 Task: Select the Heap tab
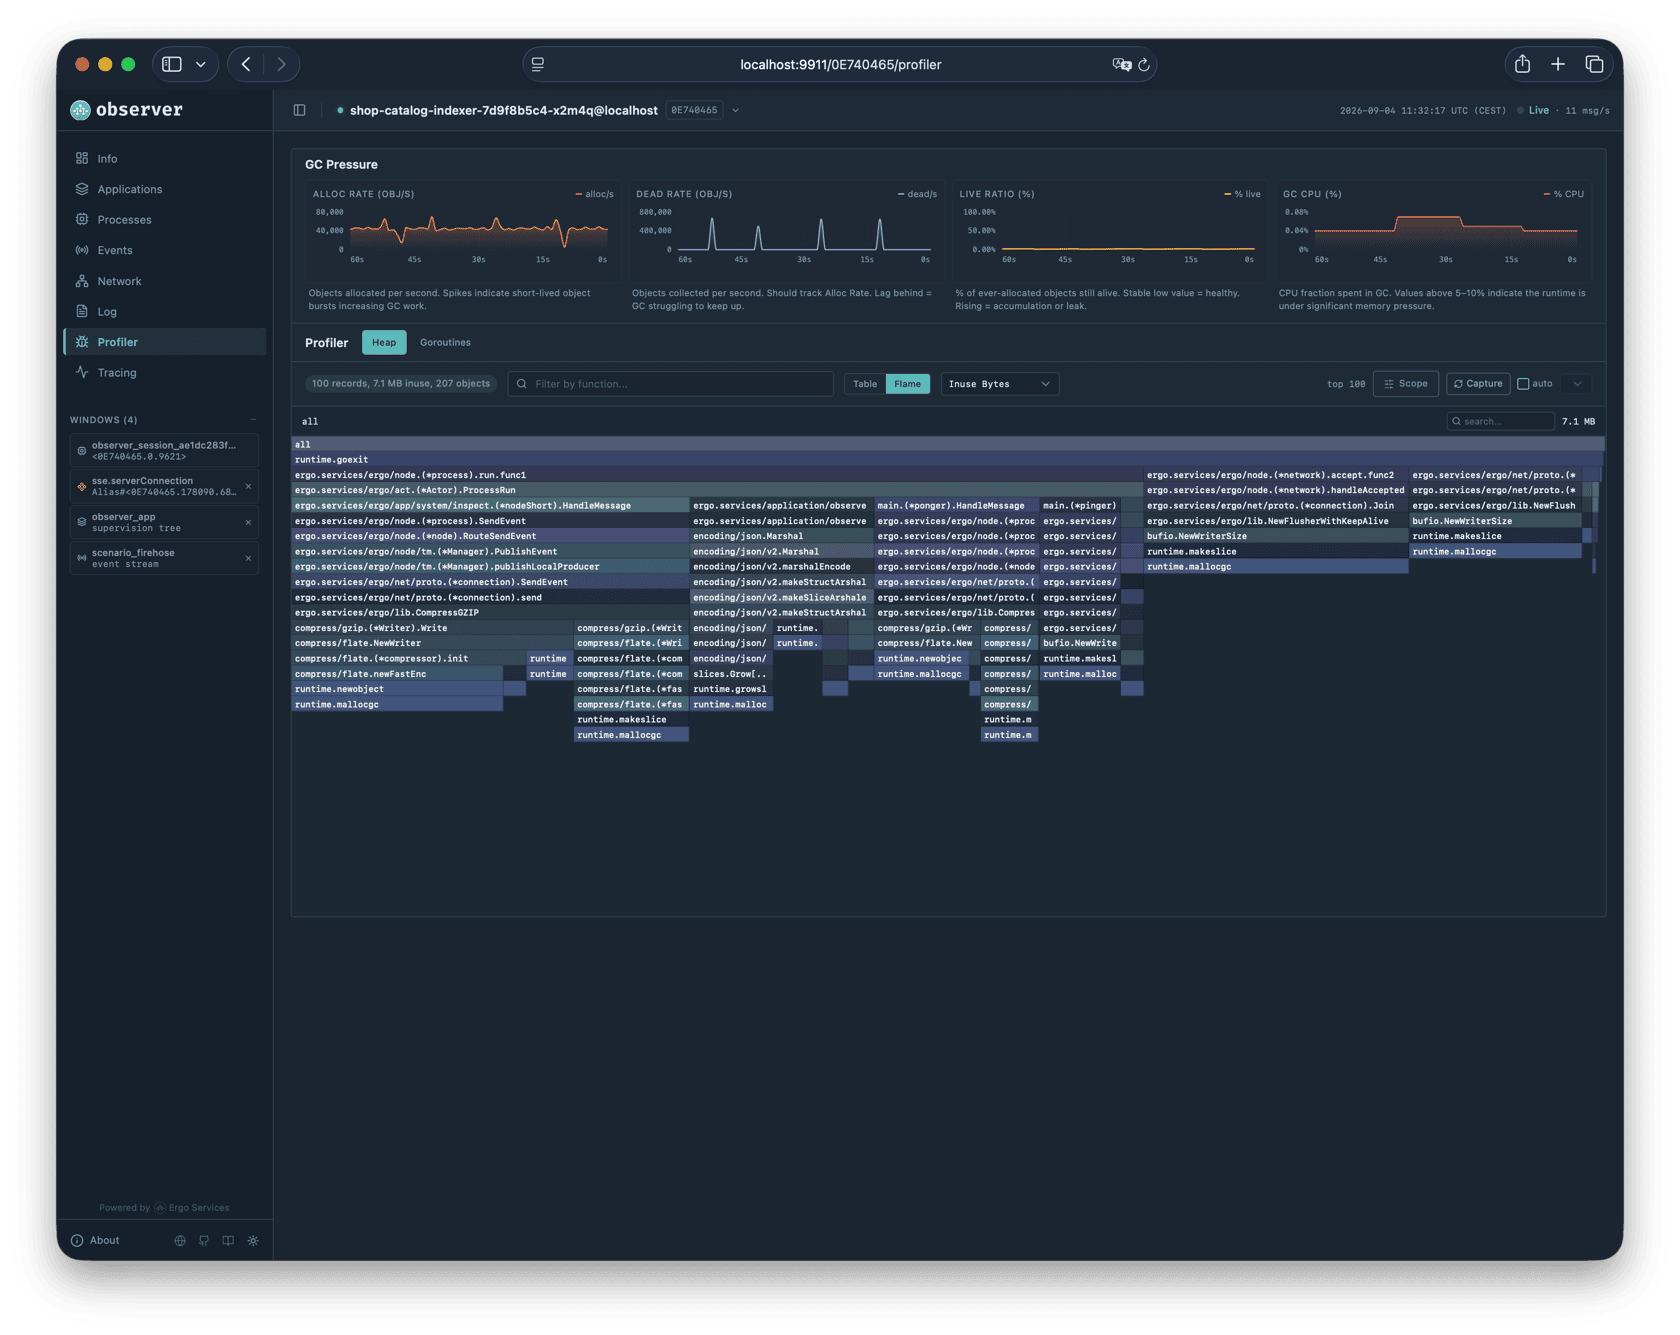point(384,342)
